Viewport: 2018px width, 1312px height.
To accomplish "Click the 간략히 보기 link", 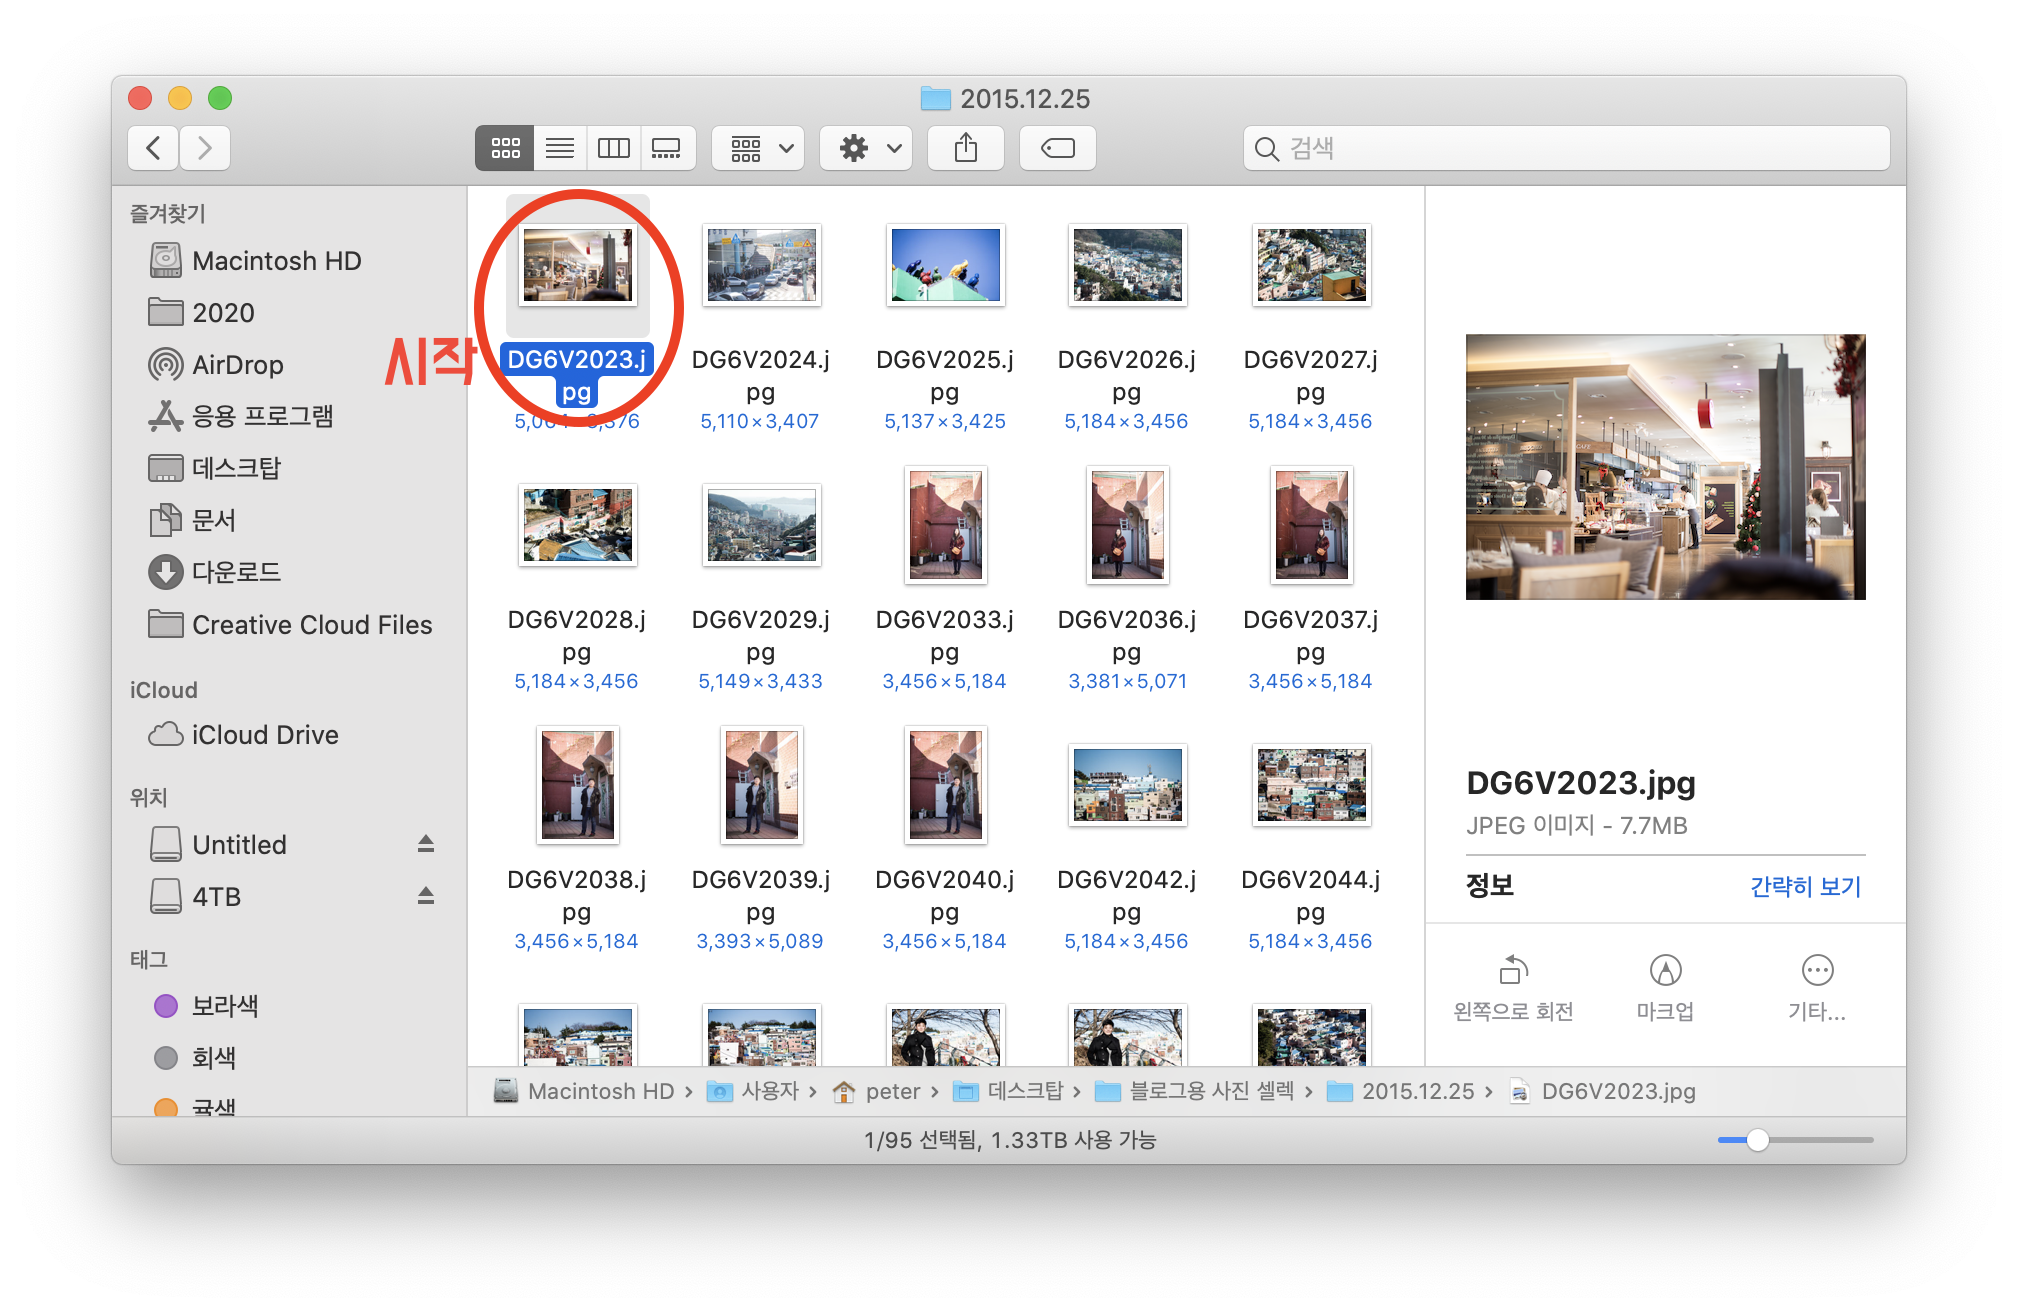I will (x=1805, y=886).
